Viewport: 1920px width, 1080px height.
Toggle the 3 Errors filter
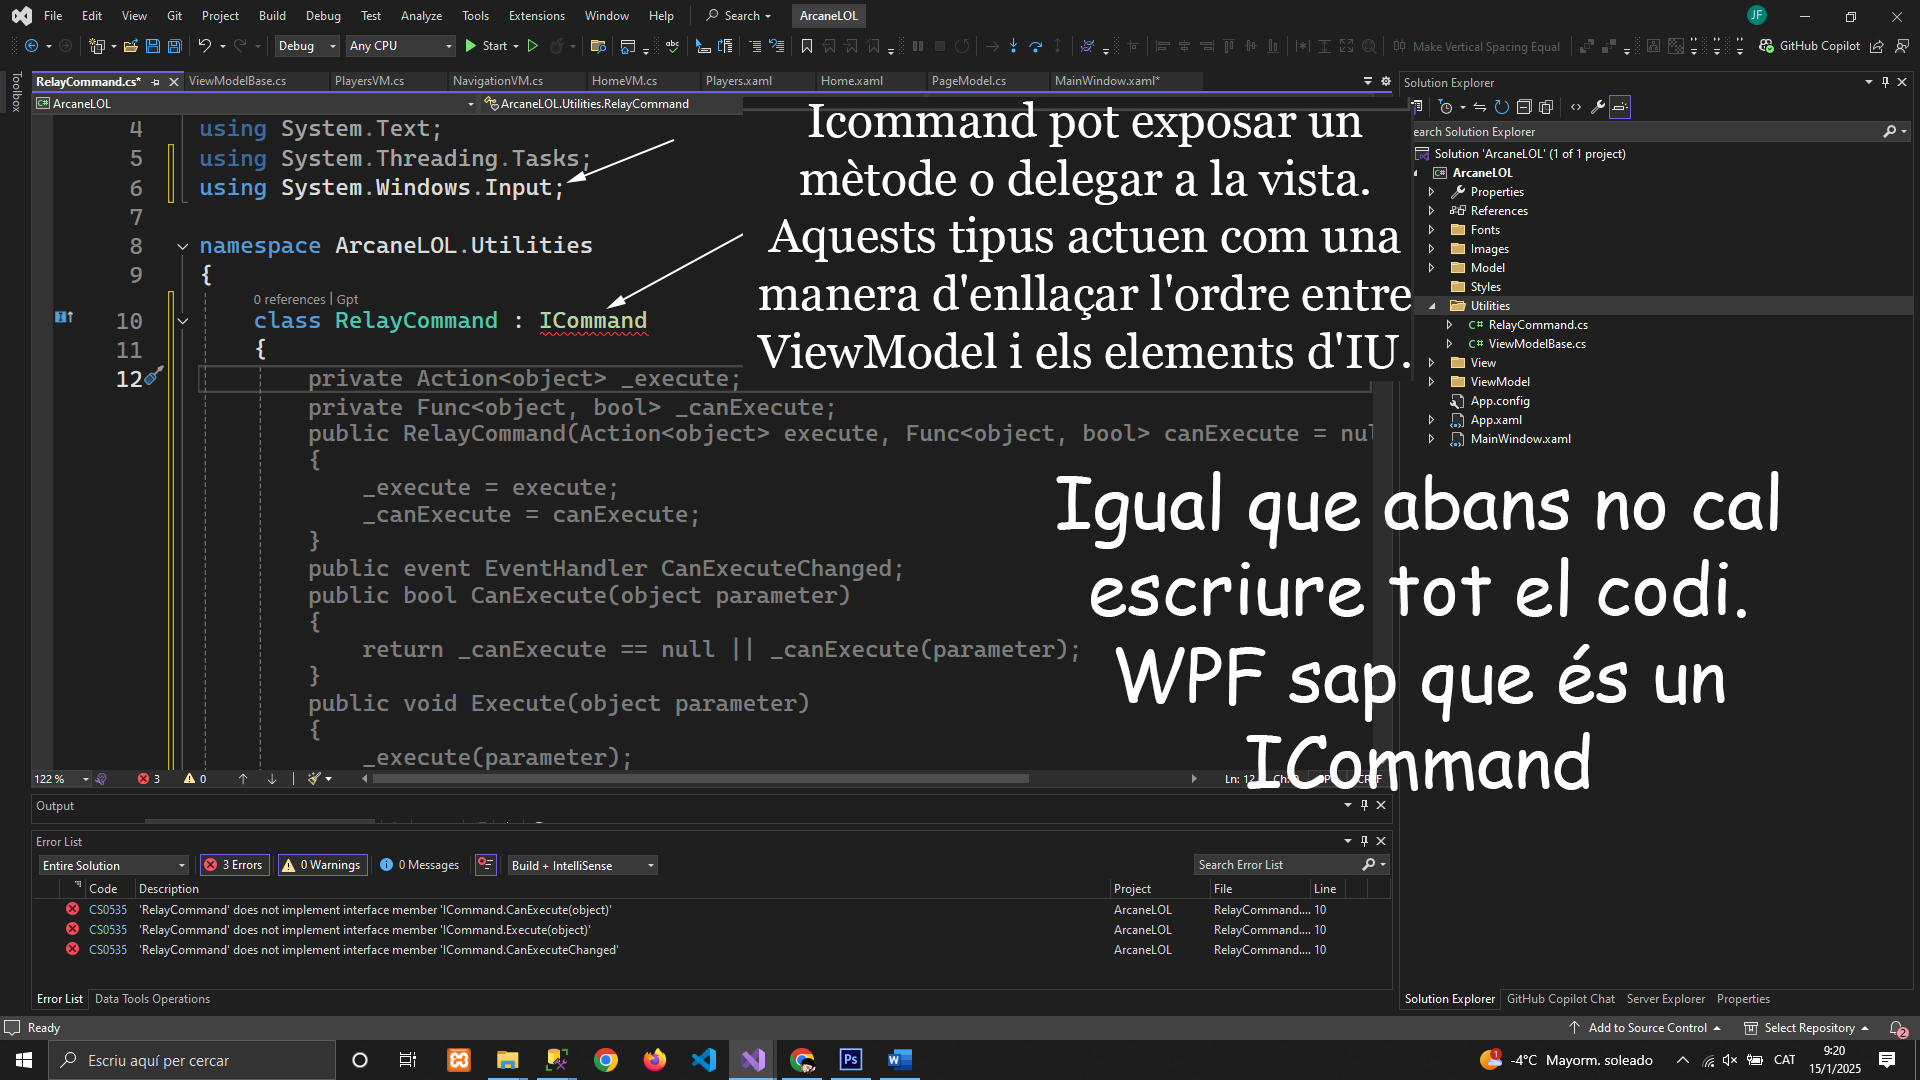(x=233, y=865)
